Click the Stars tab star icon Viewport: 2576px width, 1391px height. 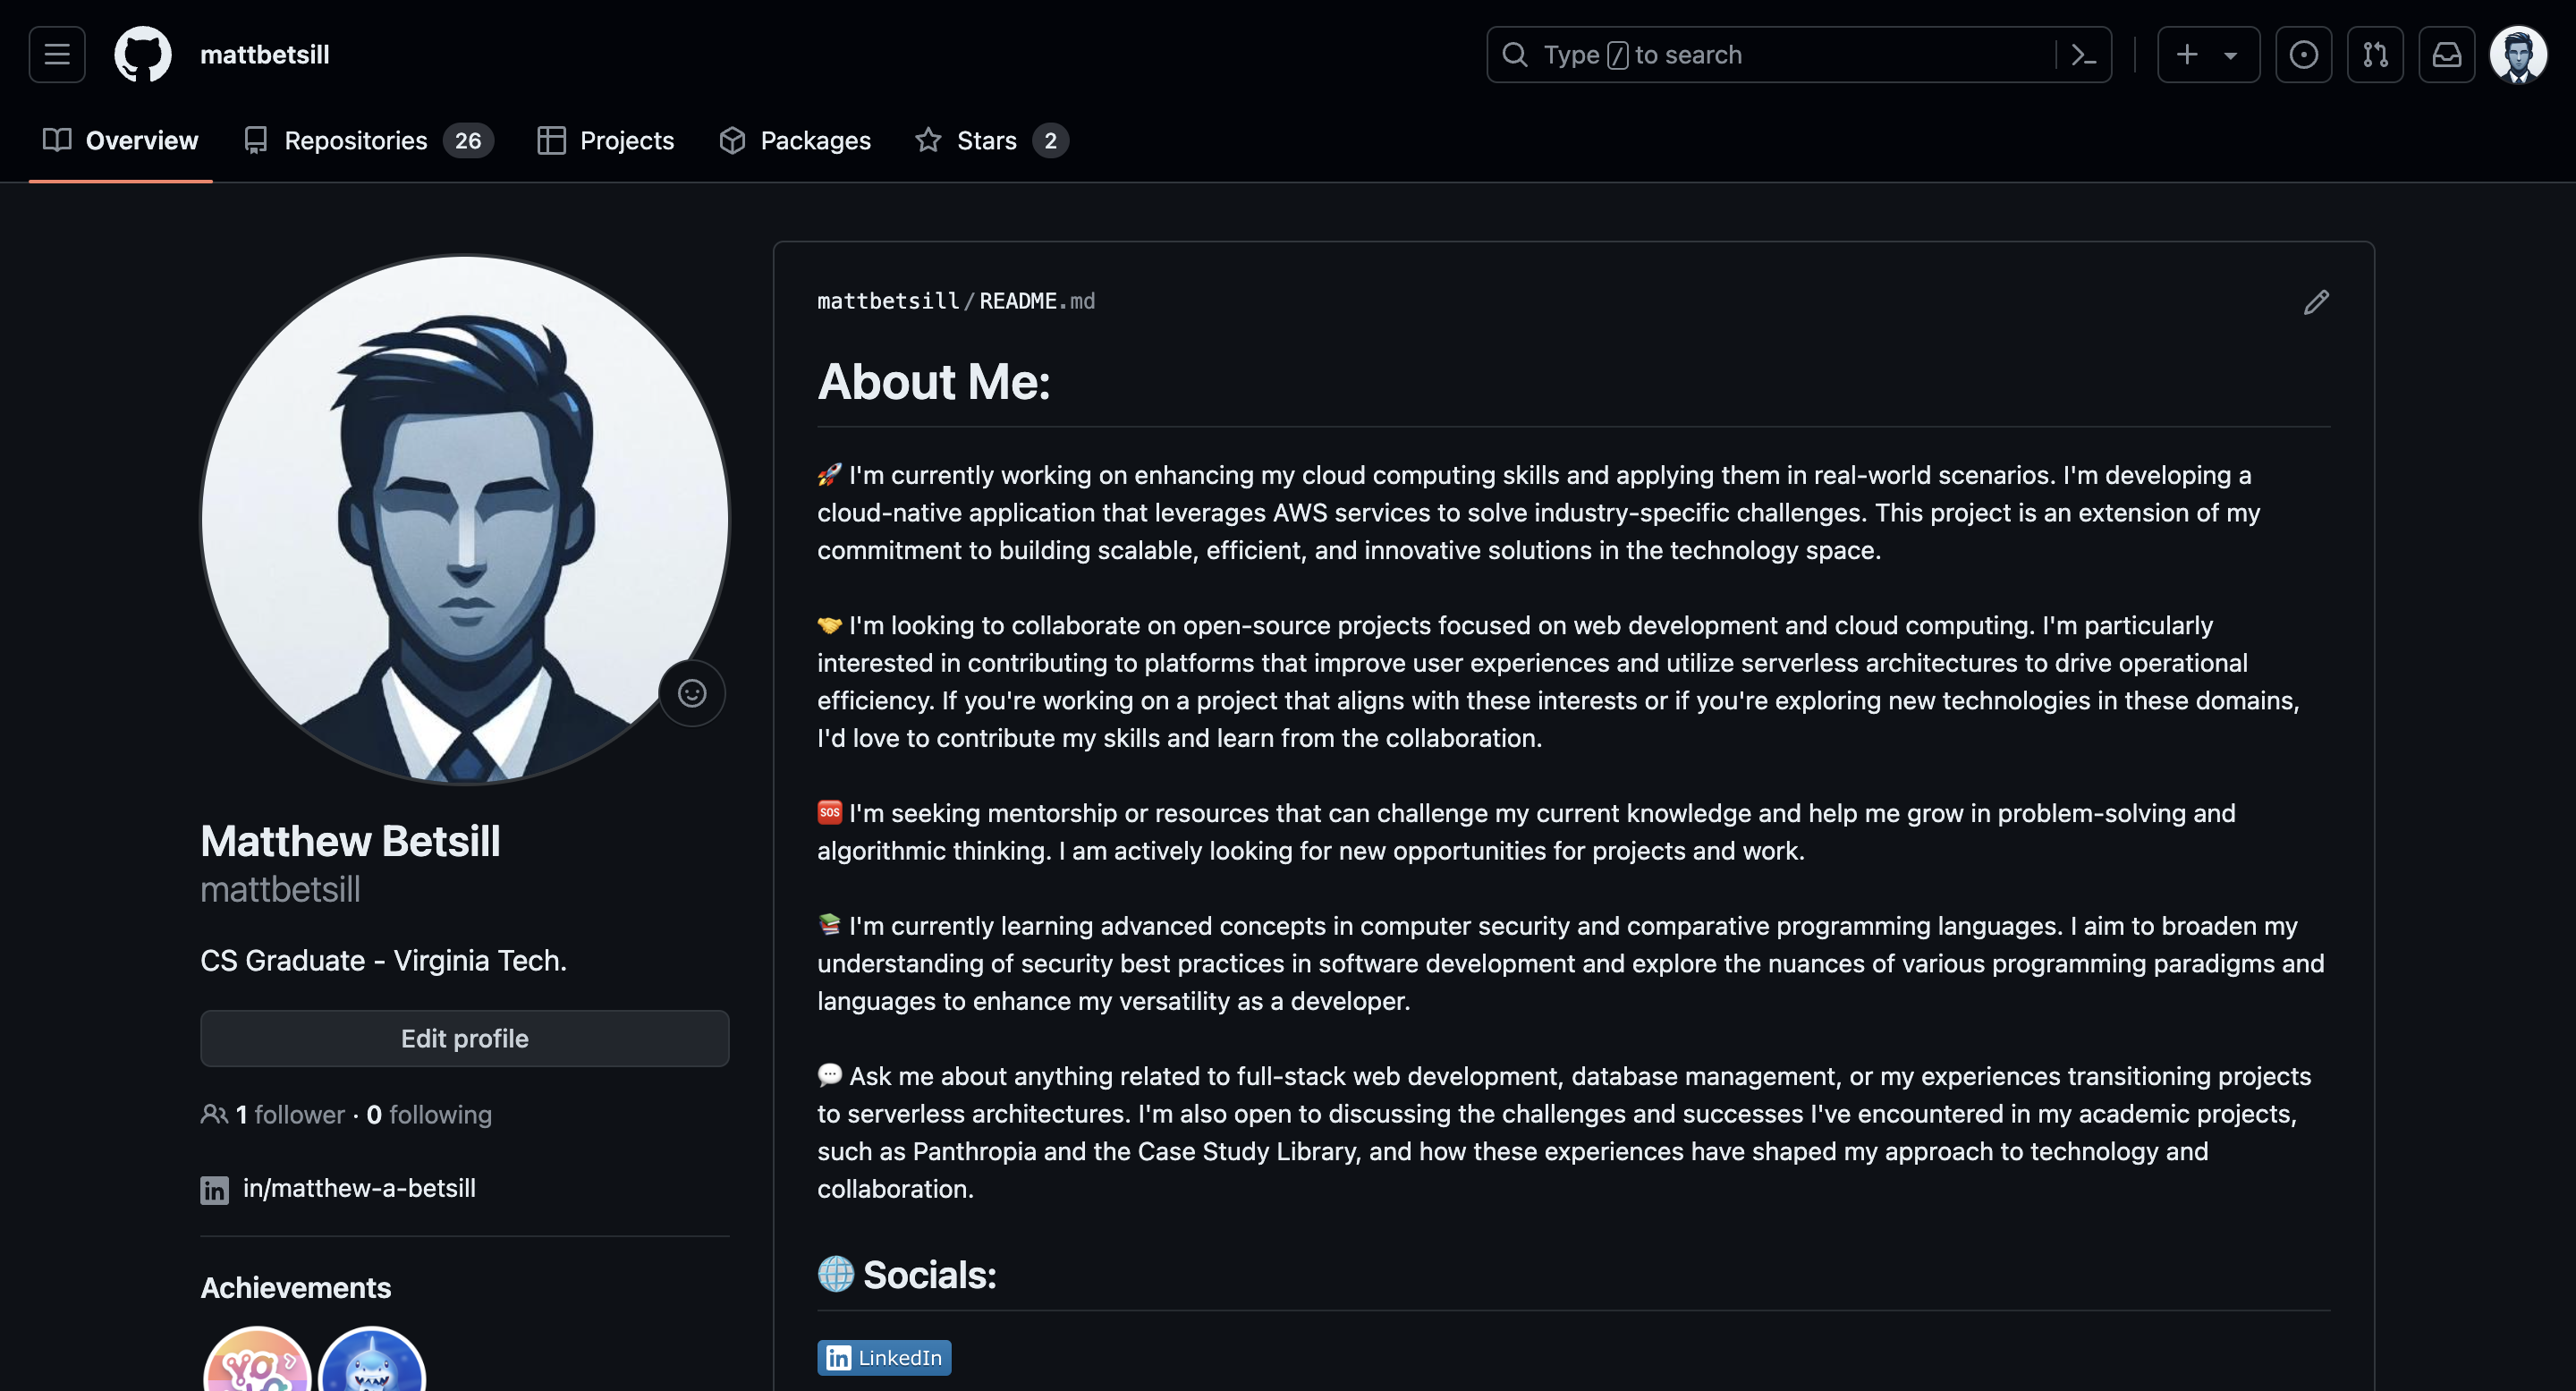click(x=928, y=140)
